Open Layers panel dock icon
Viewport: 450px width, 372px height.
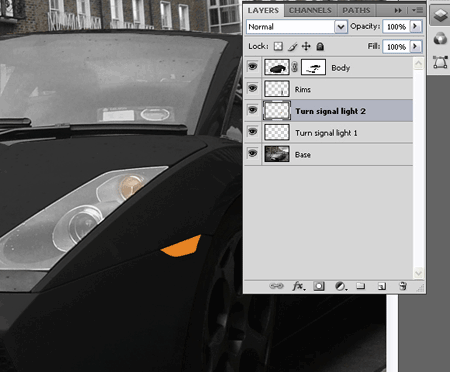click(x=440, y=15)
